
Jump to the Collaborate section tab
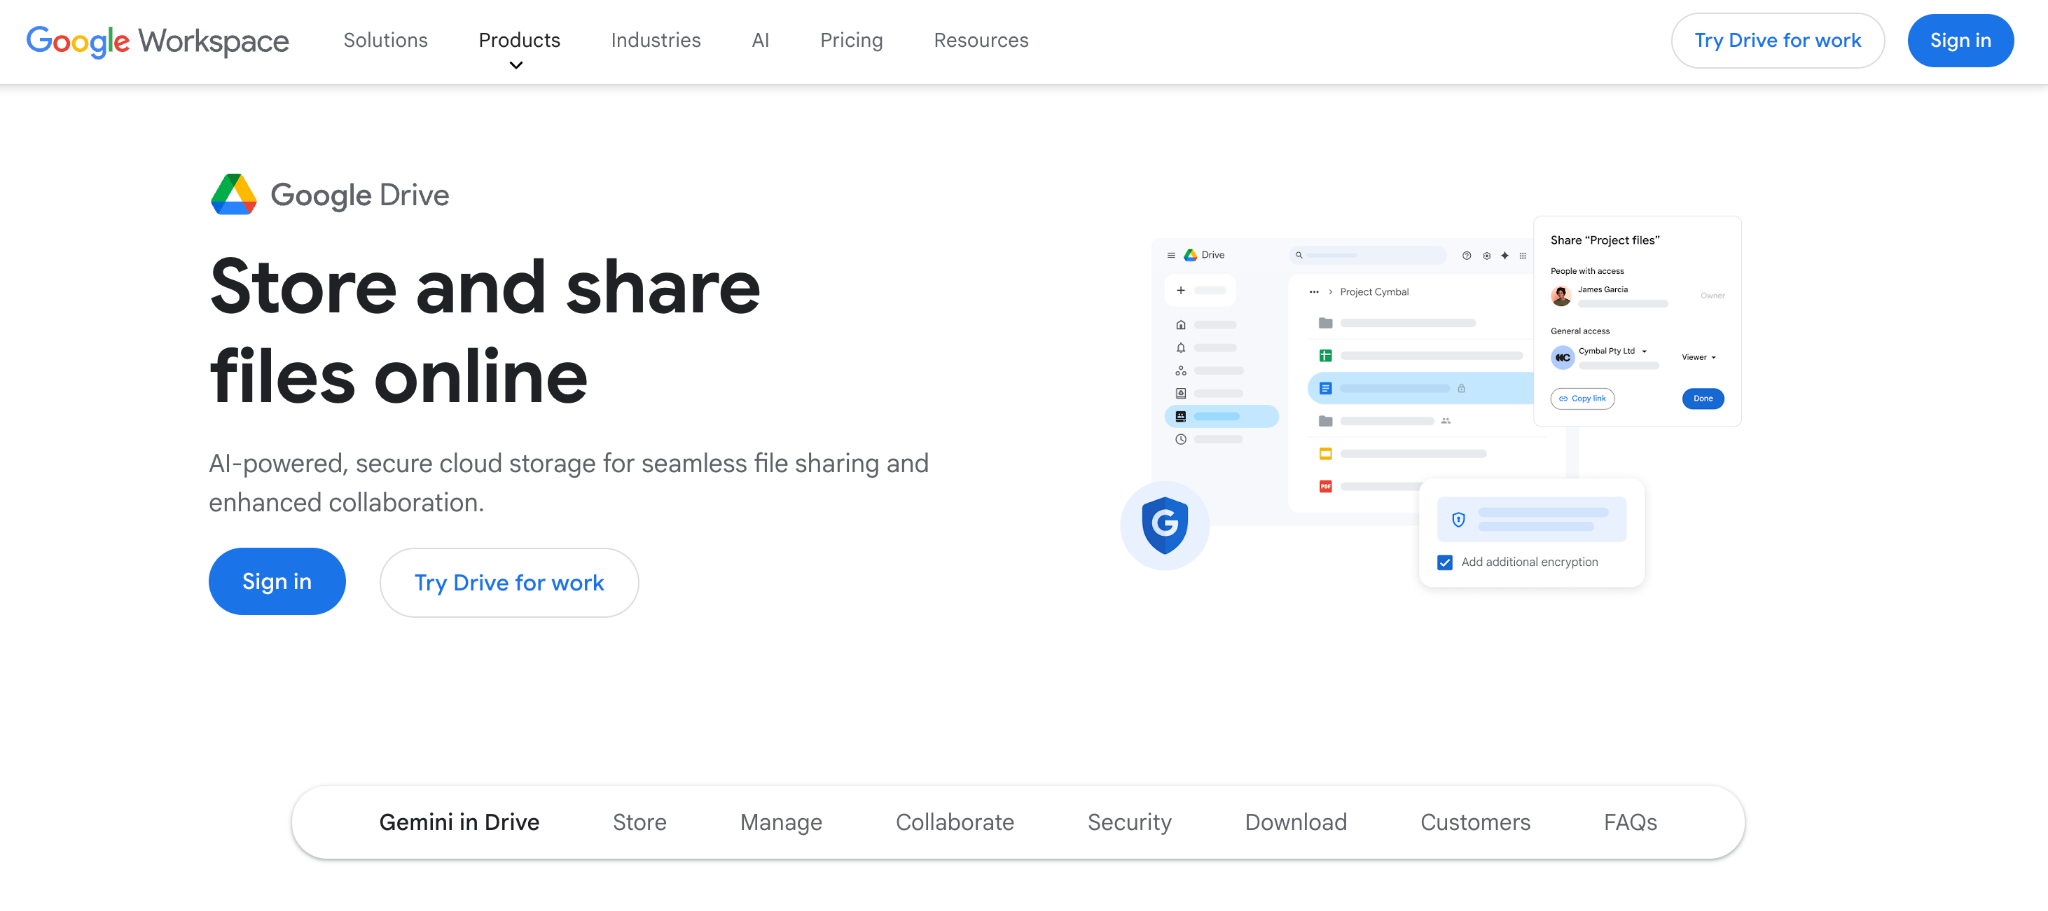[x=955, y=822]
